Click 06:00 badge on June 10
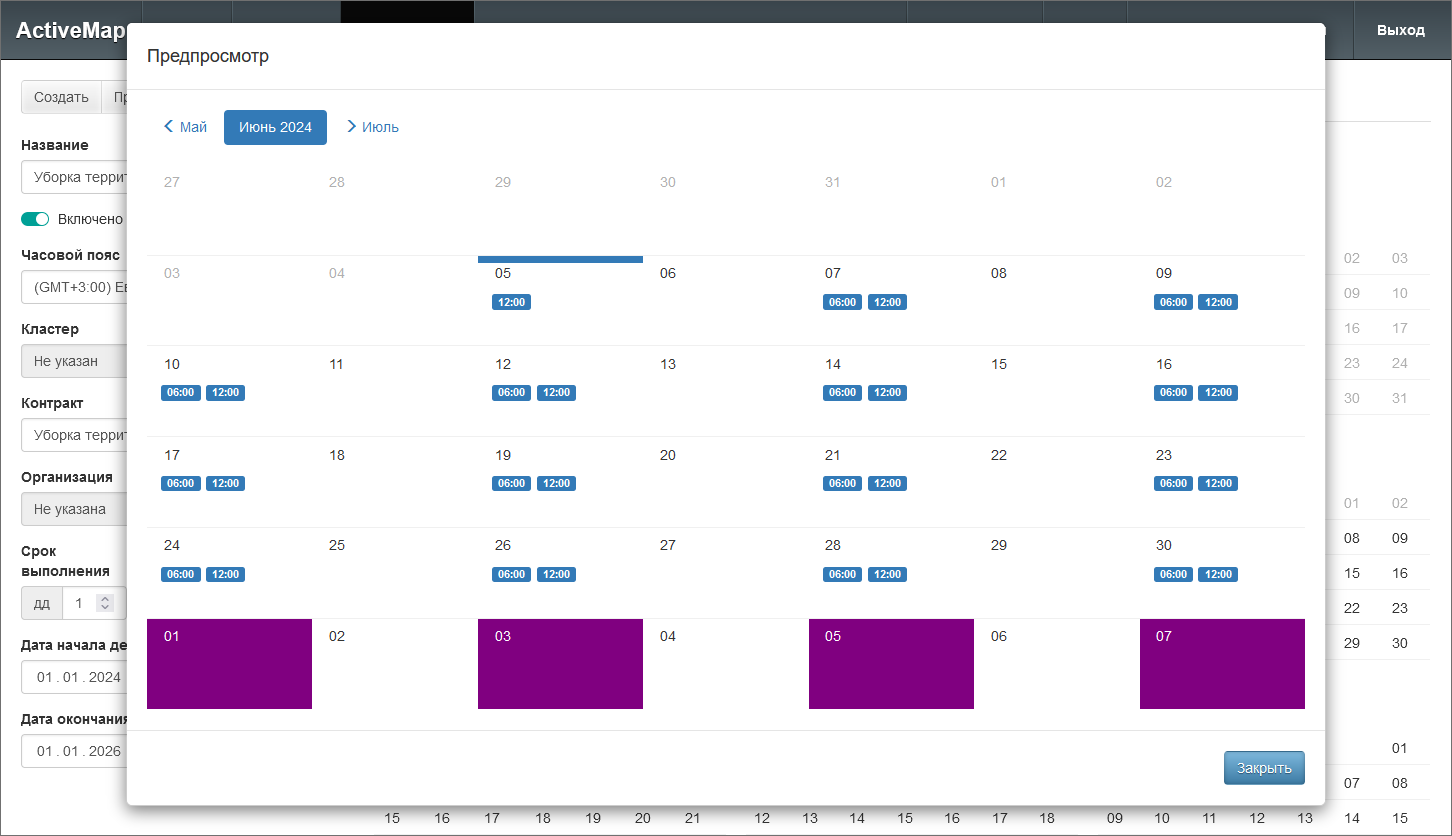The image size is (1452, 836). [180, 393]
